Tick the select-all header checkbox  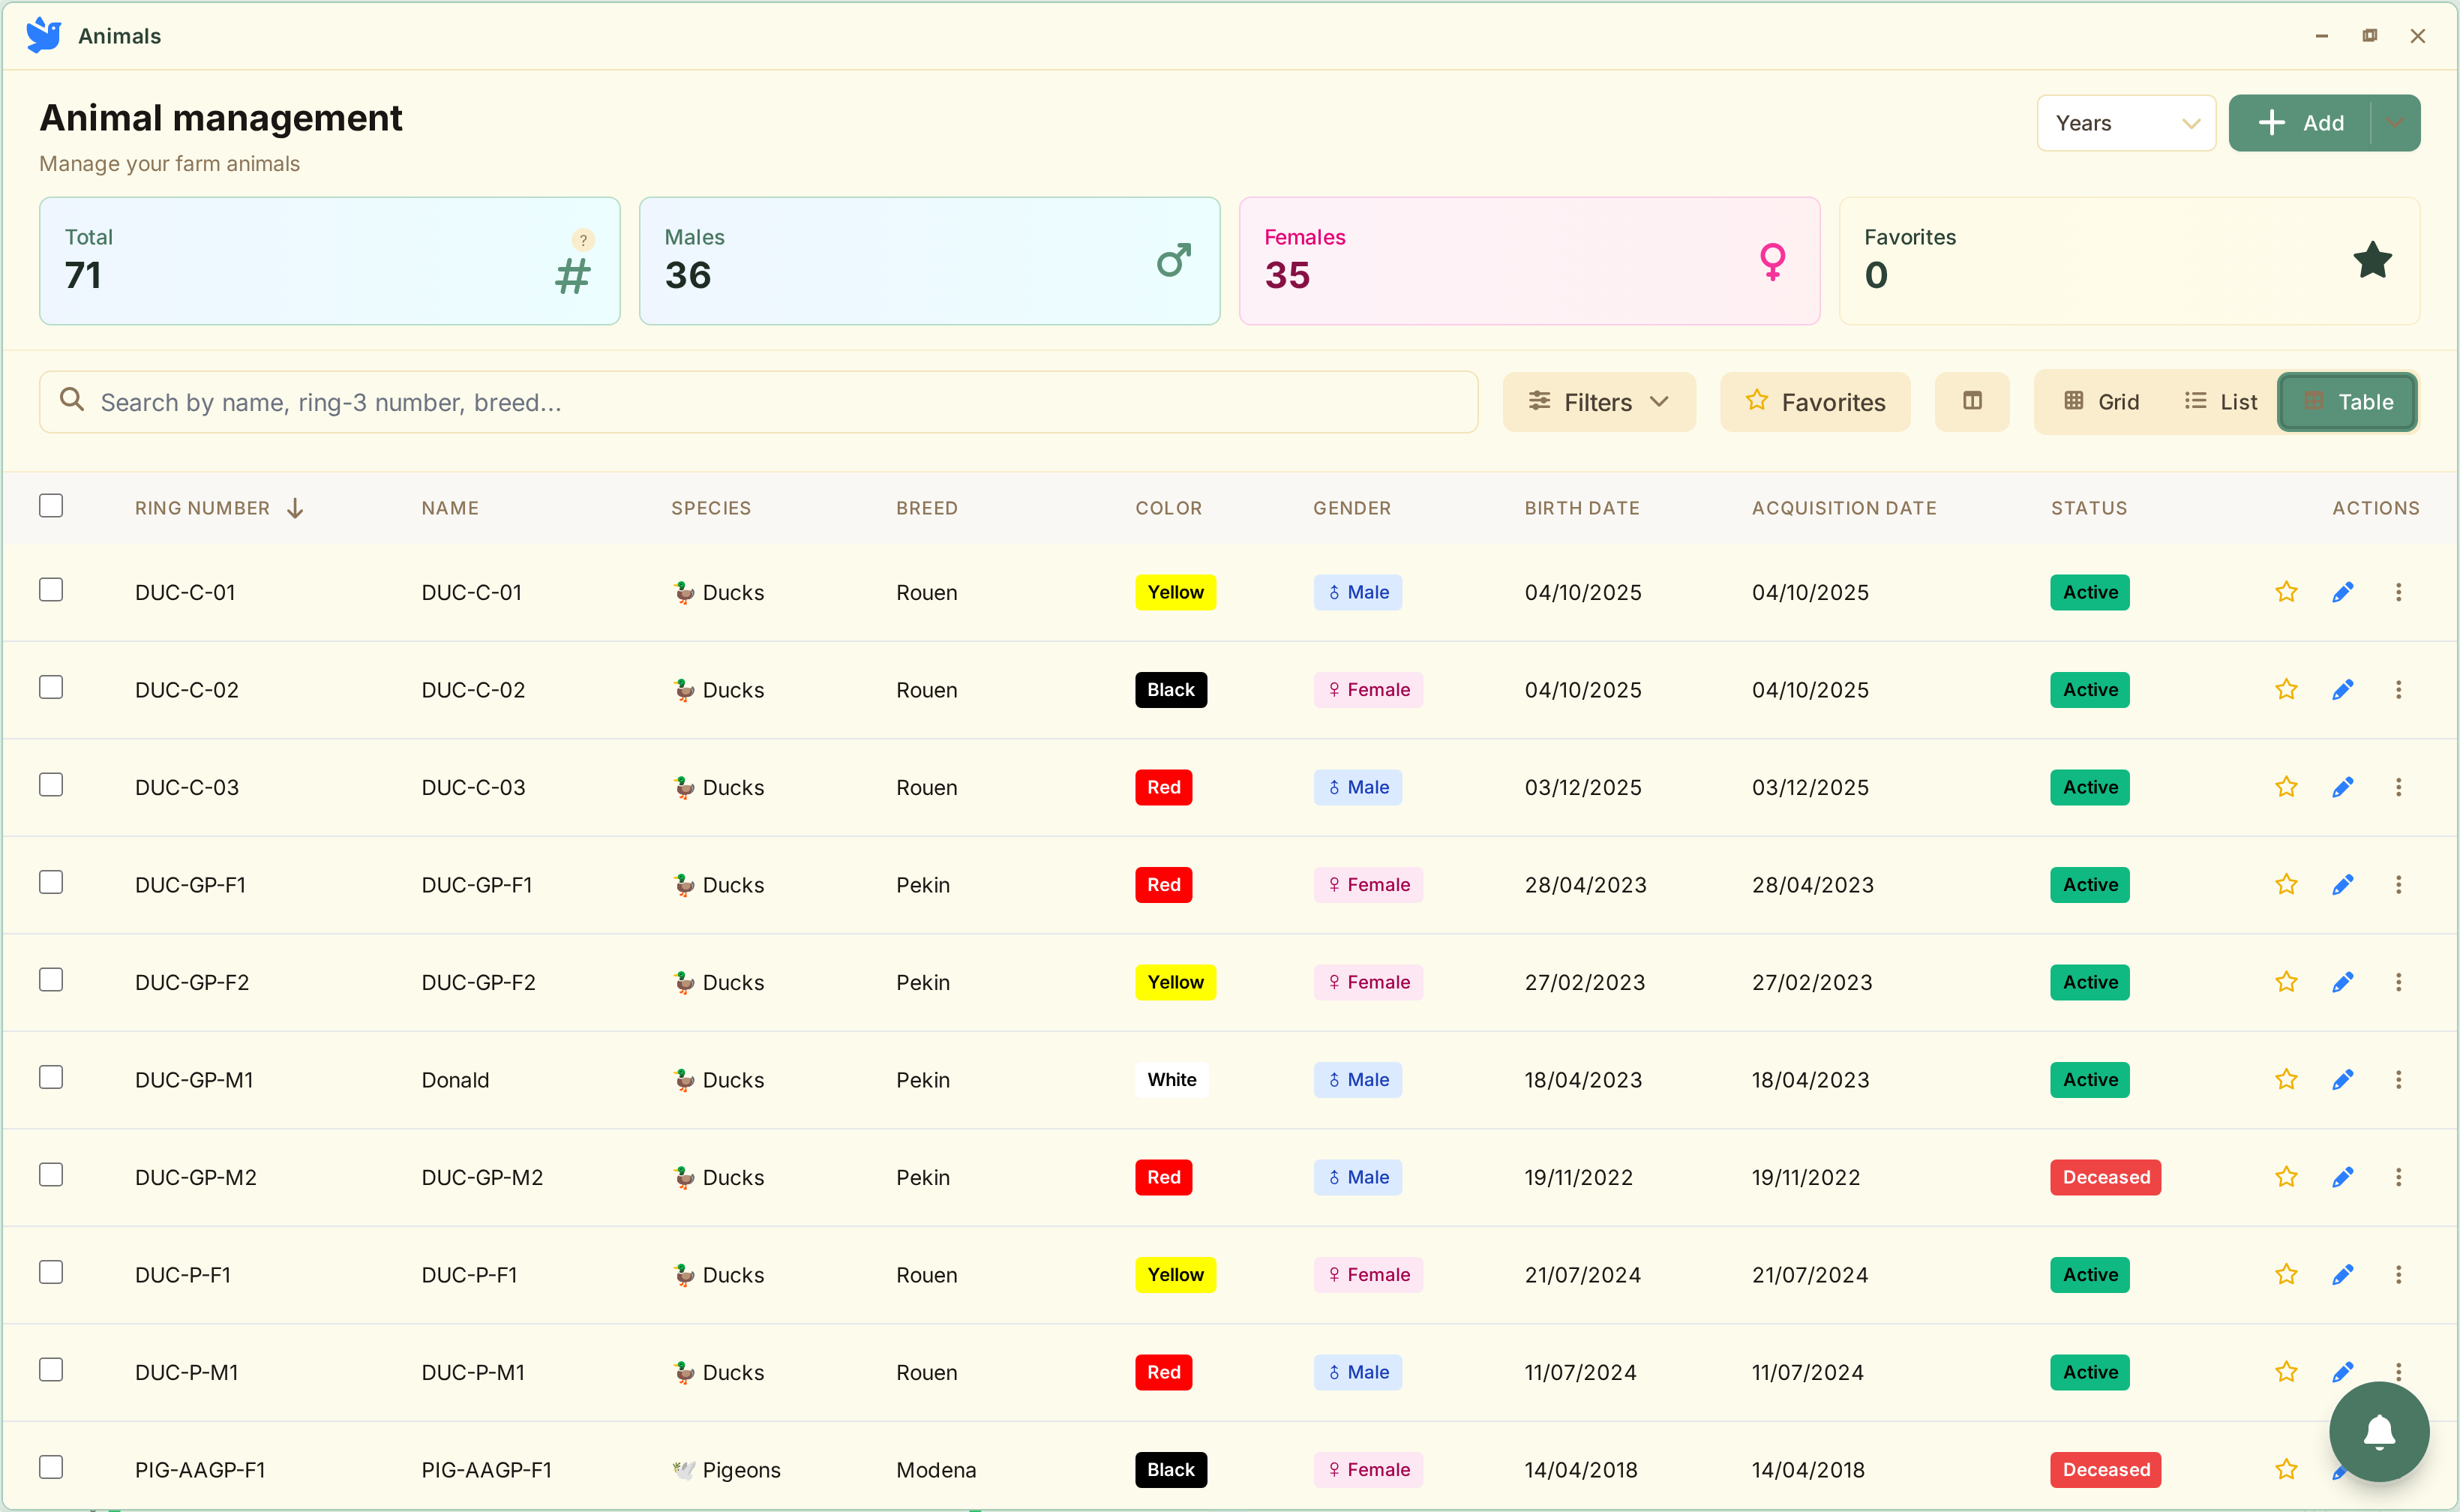(x=51, y=506)
